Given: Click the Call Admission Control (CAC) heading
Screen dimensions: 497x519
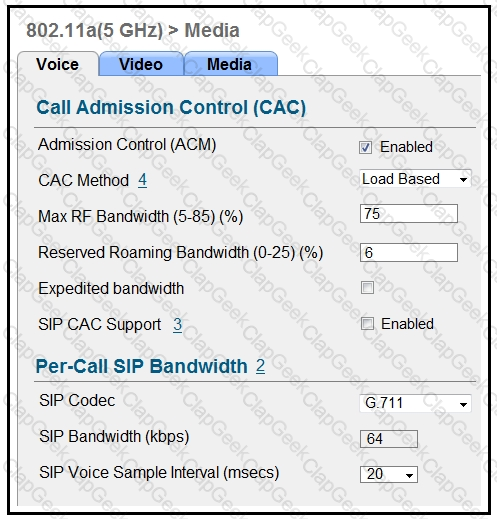Looking at the screenshot, I should pos(171,108).
